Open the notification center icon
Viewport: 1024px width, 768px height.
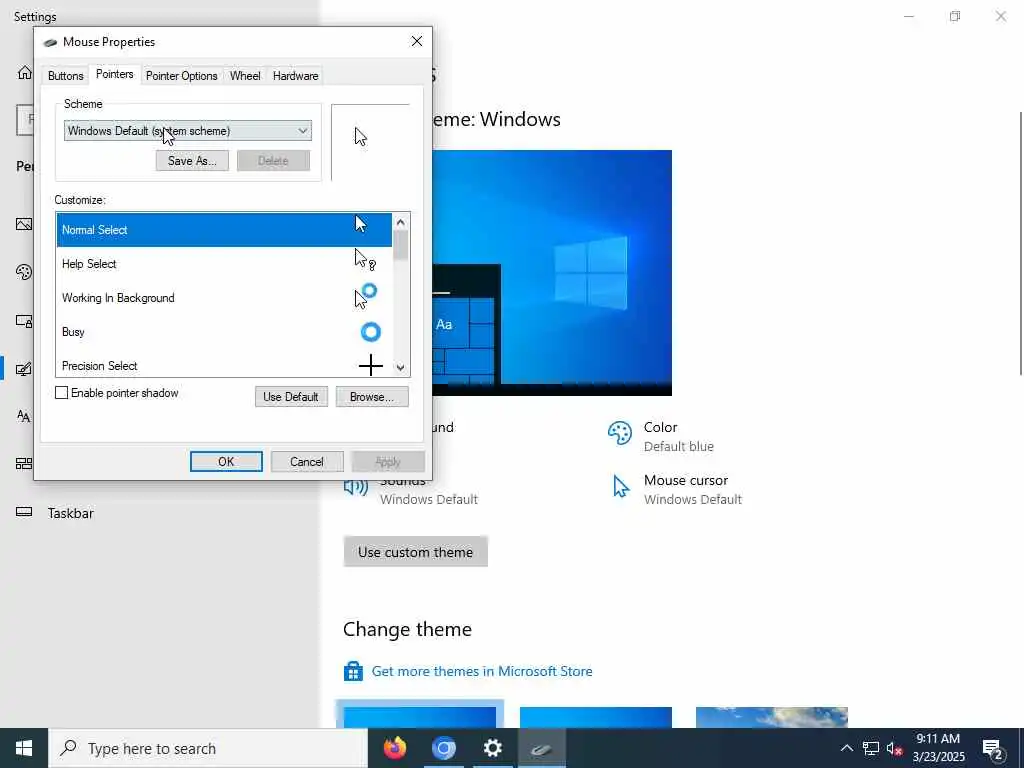coord(993,749)
